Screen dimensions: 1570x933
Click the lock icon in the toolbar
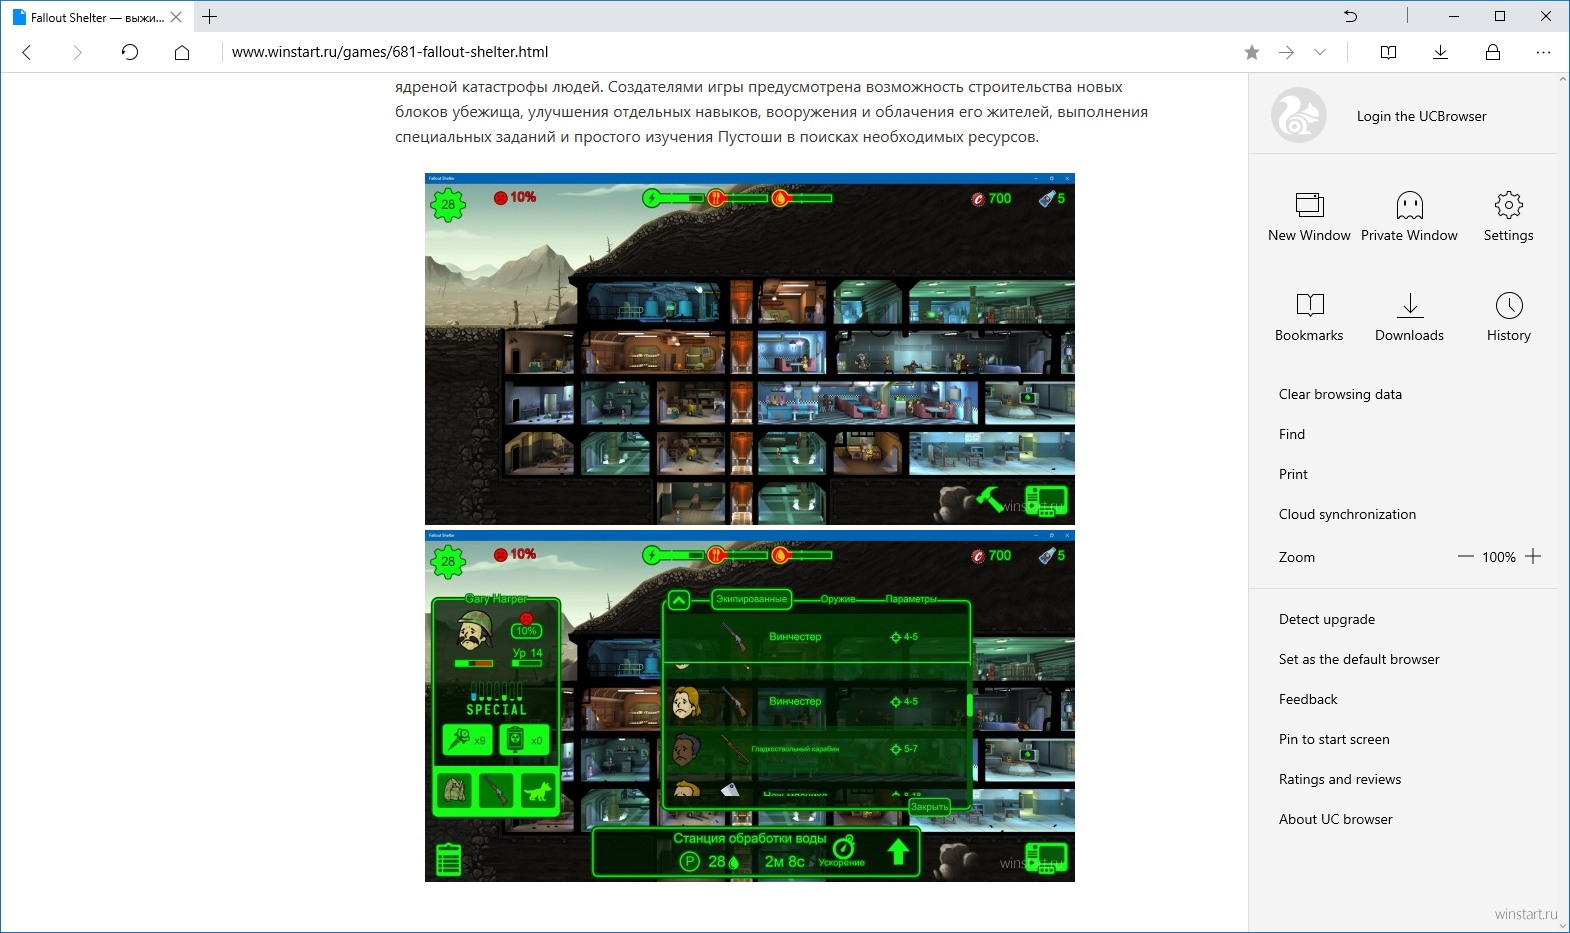click(1493, 52)
